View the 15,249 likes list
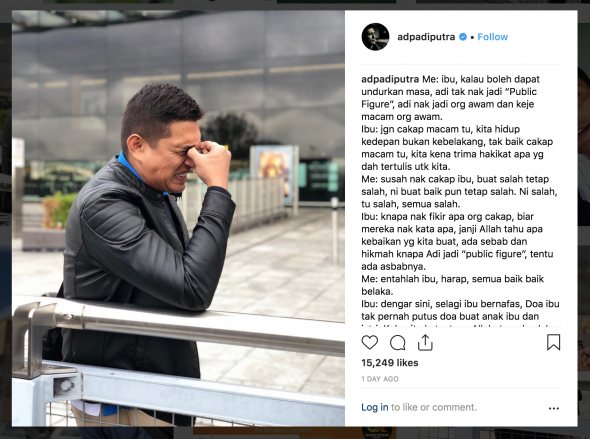This screenshot has height=439, width=590. (x=389, y=363)
